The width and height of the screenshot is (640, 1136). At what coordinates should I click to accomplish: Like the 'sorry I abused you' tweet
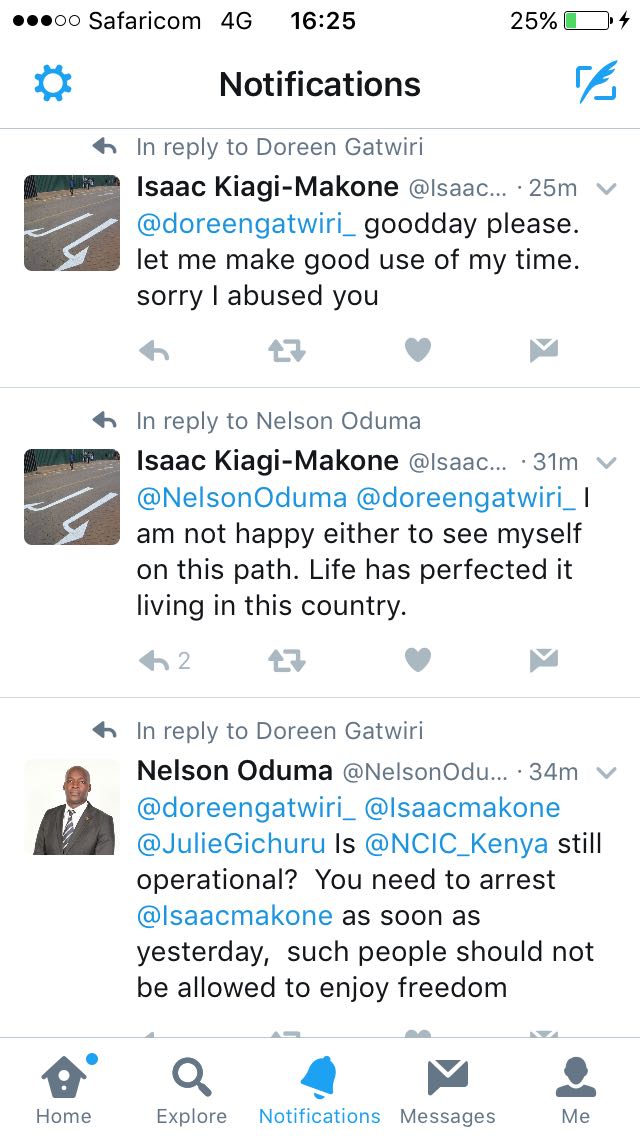pyautogui.click(x=417, y=351)
